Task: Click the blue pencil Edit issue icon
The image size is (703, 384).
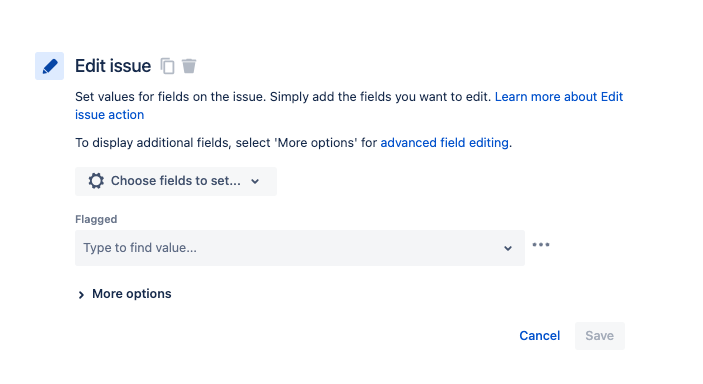Action: (x=49, y=66)
